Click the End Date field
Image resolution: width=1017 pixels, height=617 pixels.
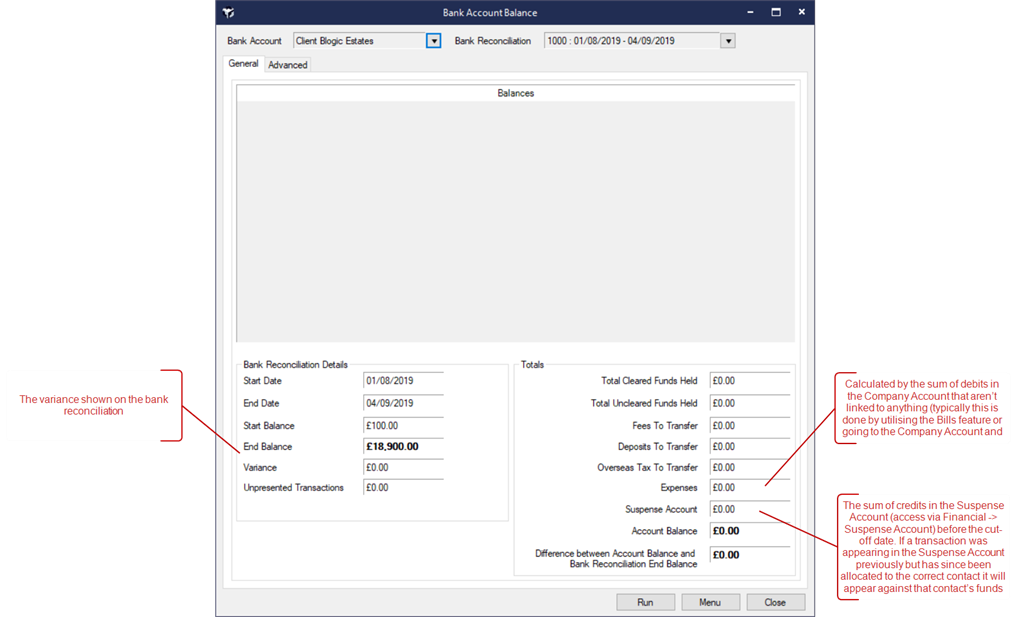click(403, 403)
